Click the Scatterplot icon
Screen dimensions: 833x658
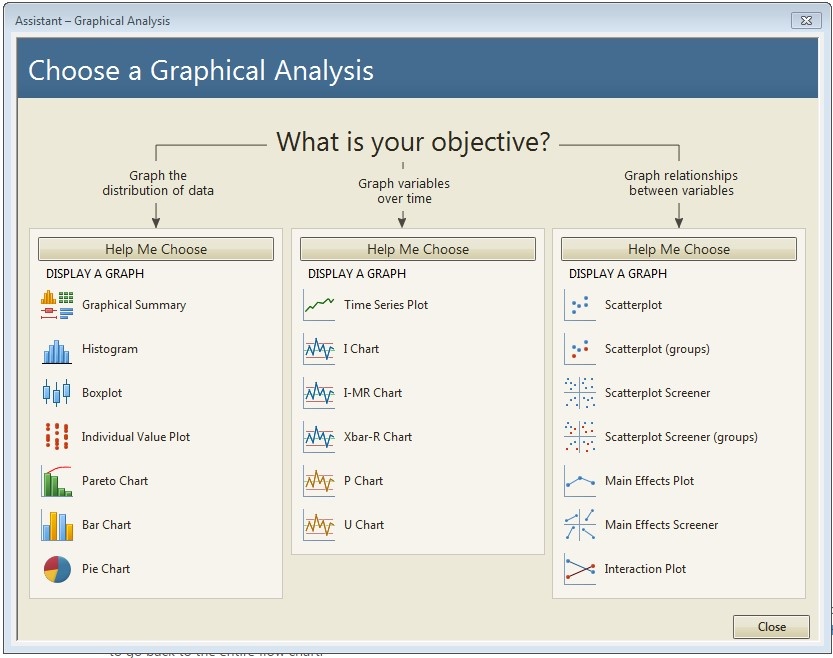580,305
